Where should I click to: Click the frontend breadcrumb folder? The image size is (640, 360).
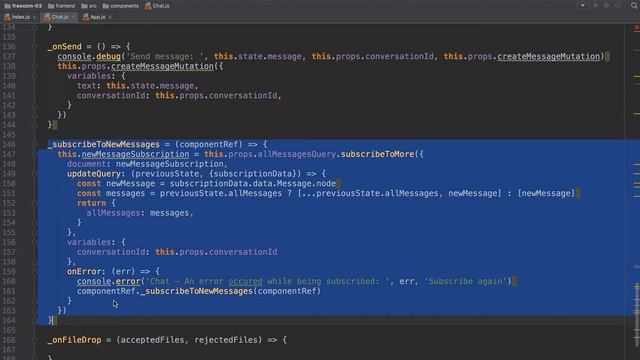(62, 6)
